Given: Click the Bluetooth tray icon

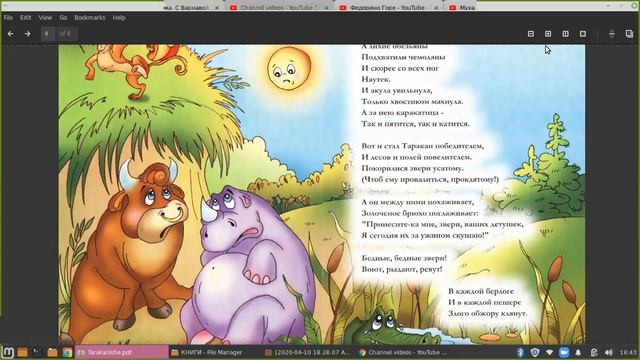Looking at the screenshot, I should (x=520, y=352).
